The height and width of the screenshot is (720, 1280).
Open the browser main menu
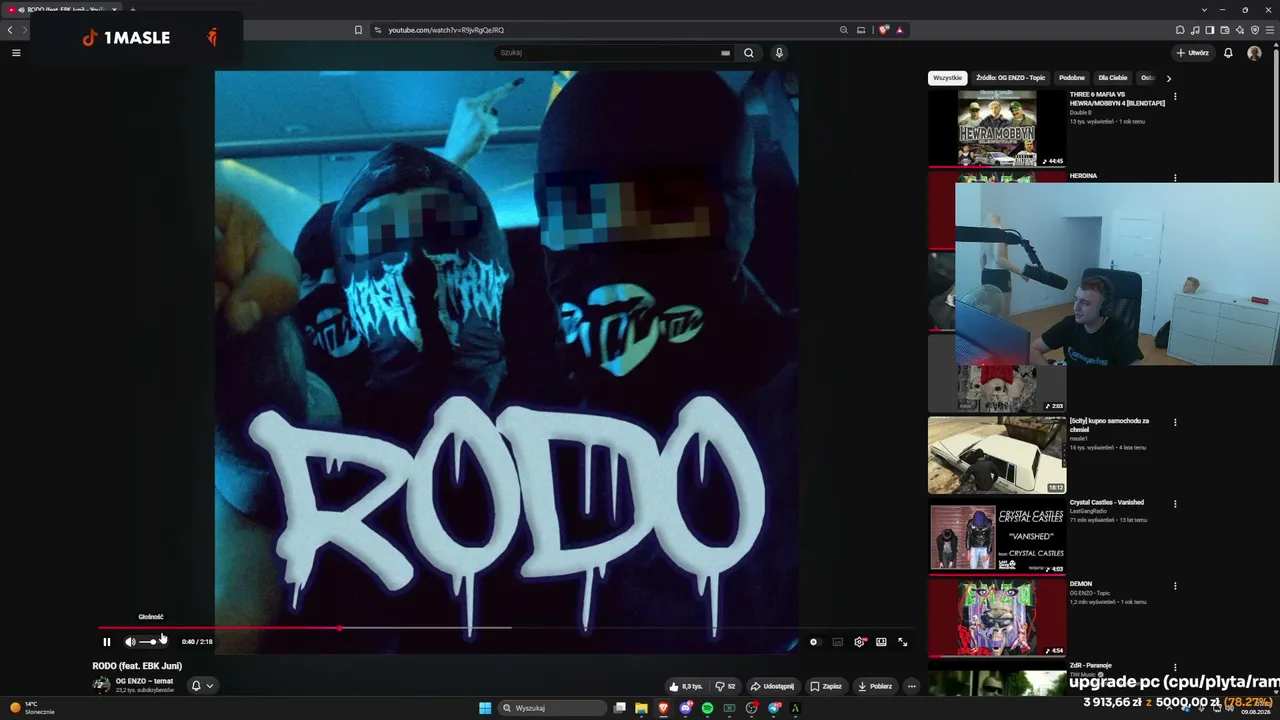1270,30
